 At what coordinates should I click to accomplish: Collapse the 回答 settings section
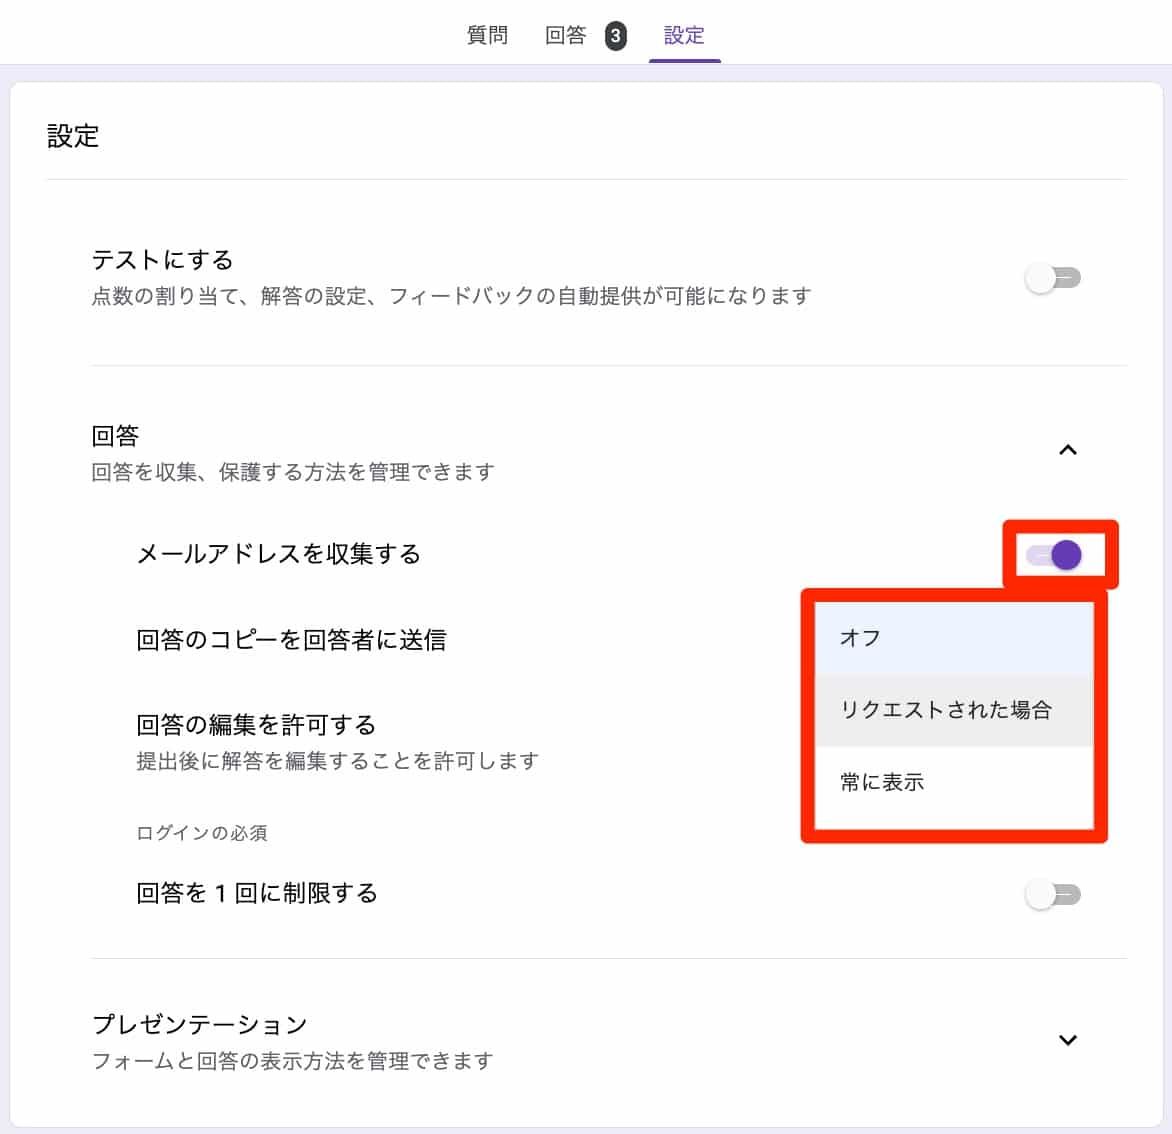(1068, 450)
